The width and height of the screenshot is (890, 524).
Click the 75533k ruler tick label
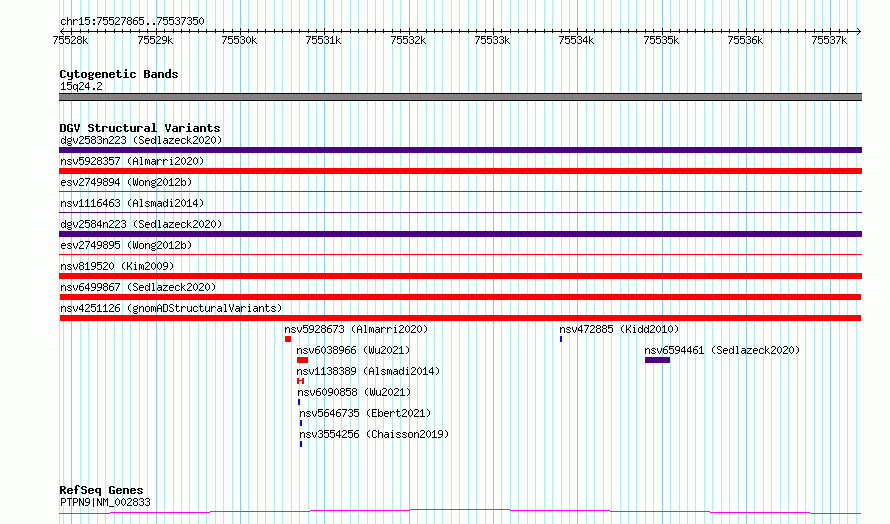pyautogui.click(x=492, y=40)
